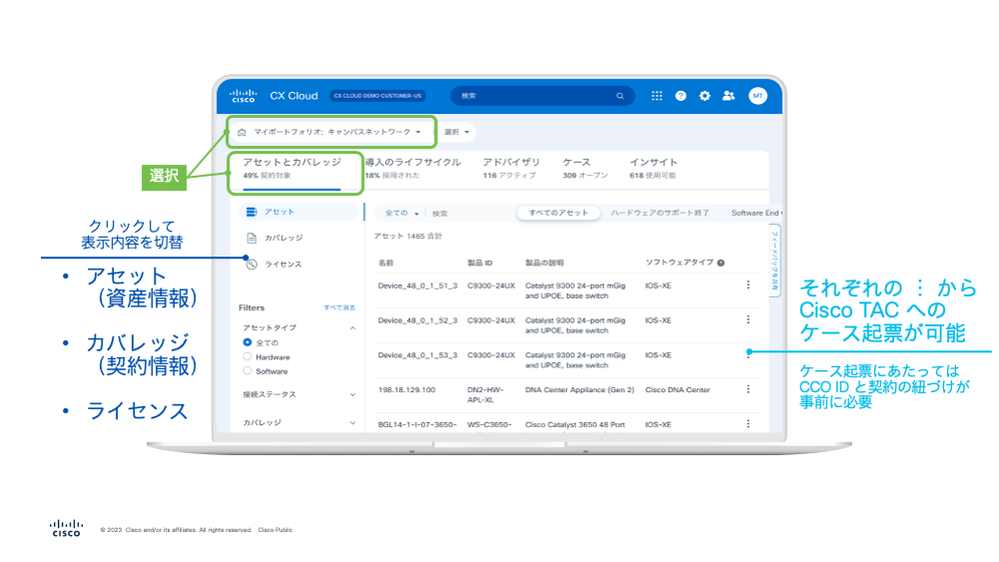Switch to インサイト tab
Viewport: 999px width, 562px height.
click(653, 168)
